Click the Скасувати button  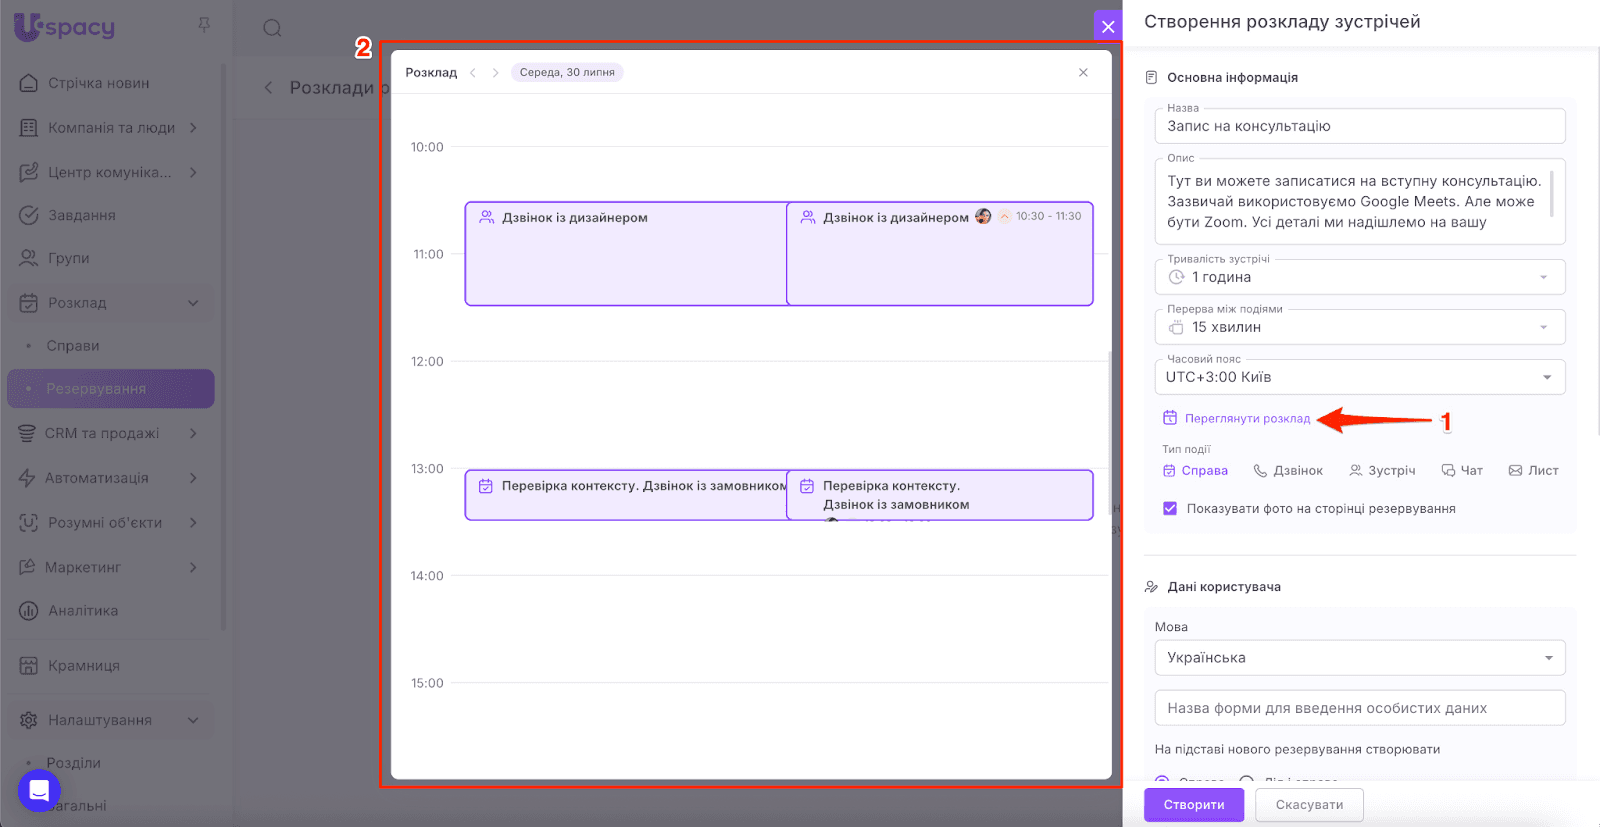(1309, 805)
